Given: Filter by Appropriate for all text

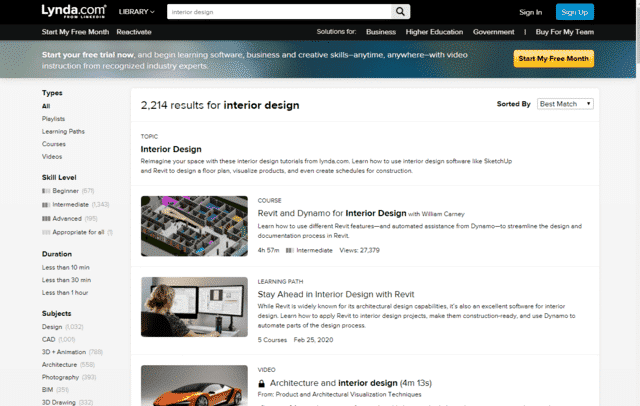Looking at the screenshot, I should [x=78, y=233].
